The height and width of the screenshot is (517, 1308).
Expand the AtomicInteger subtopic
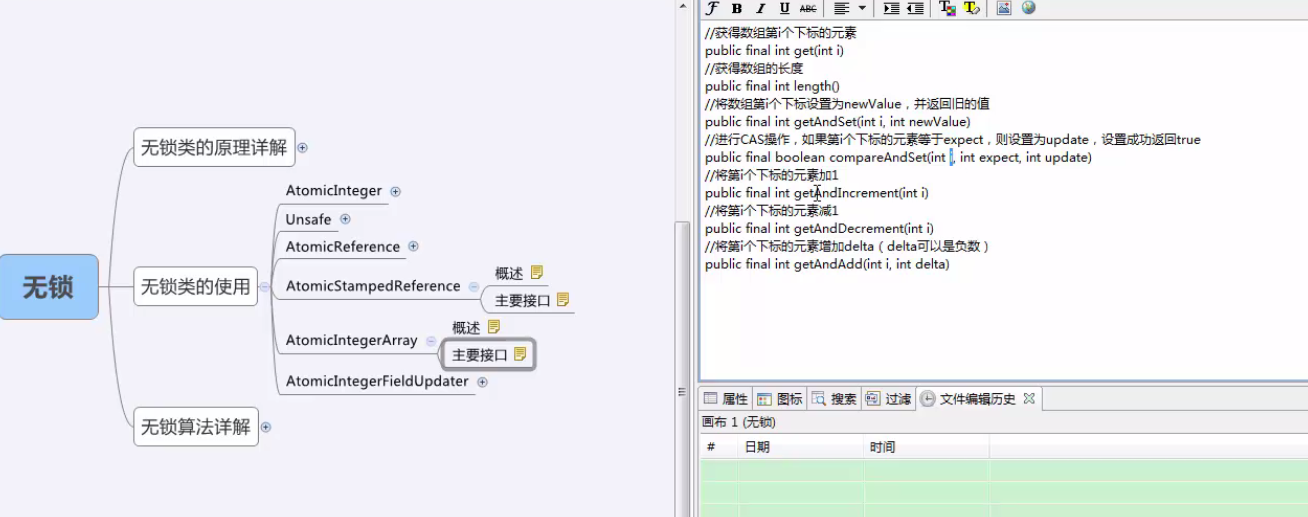(x=395, y=191)
